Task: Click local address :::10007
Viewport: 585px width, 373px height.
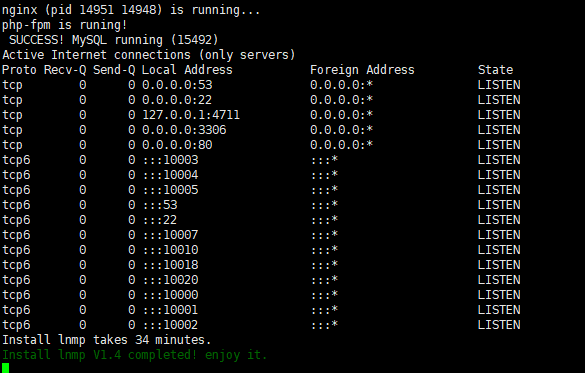Action: point(171,235)
